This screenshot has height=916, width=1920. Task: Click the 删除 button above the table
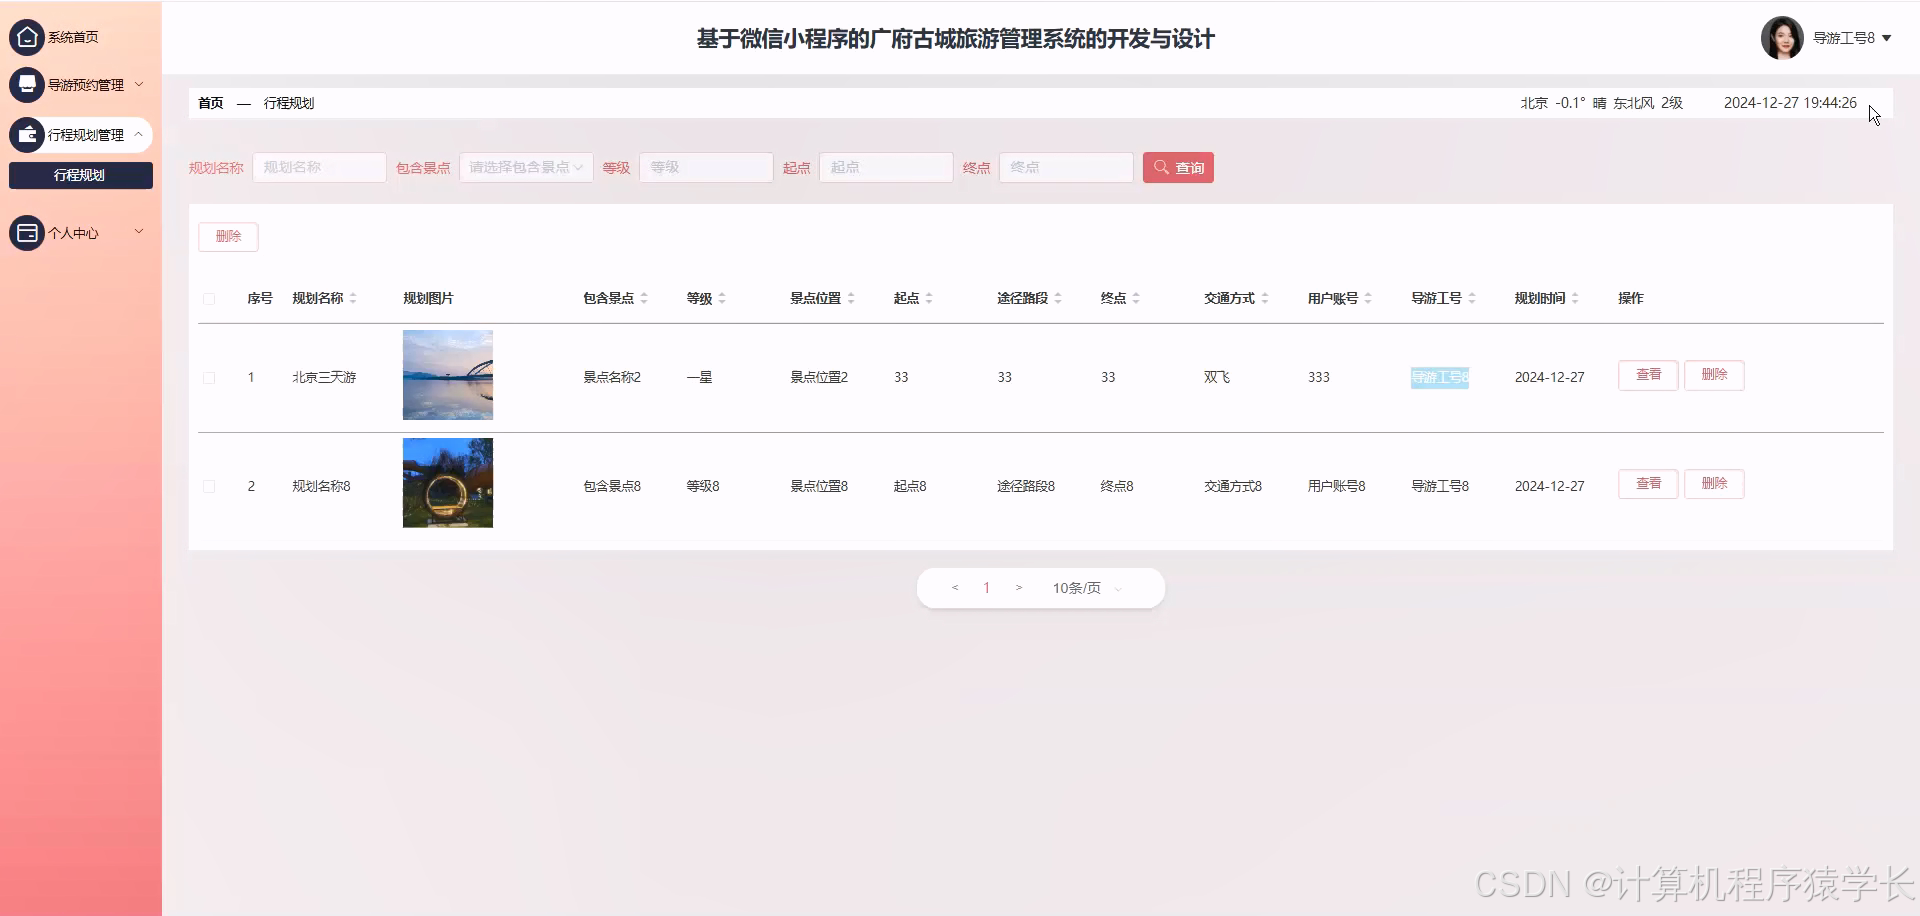[228, 236]
